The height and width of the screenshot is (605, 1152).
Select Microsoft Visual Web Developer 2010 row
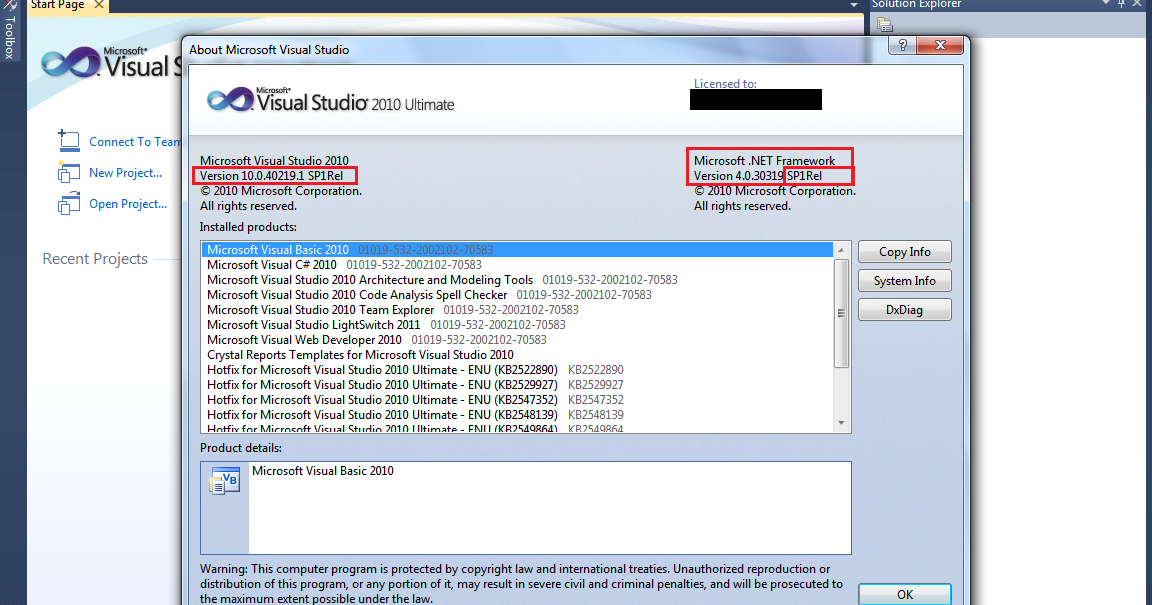pos(517,340)
